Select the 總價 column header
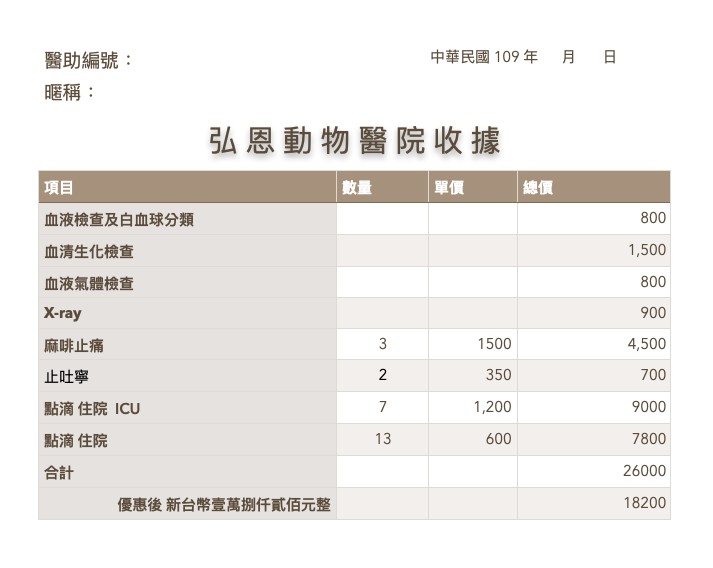The width and height of the screenshot is (713, 568). [x=594, y=187]
